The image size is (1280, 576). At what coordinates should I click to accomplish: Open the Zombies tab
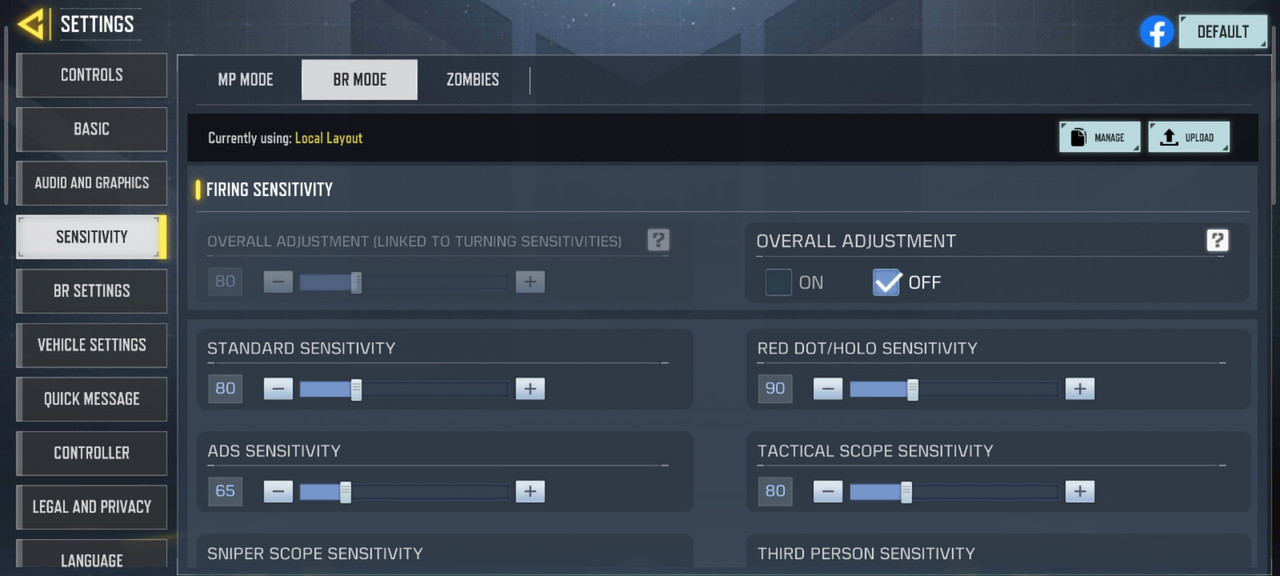click(473, 80)
